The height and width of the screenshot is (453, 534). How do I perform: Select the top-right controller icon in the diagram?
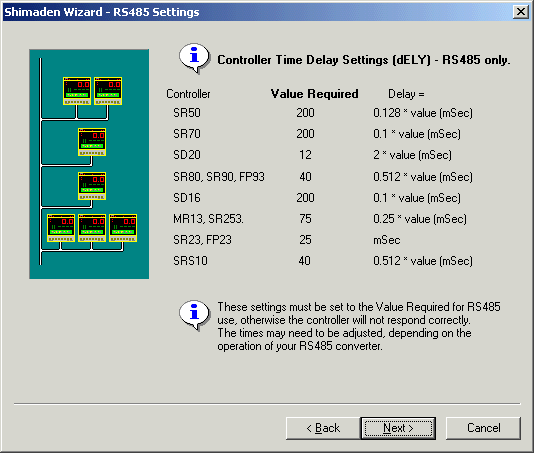(108, 91)
